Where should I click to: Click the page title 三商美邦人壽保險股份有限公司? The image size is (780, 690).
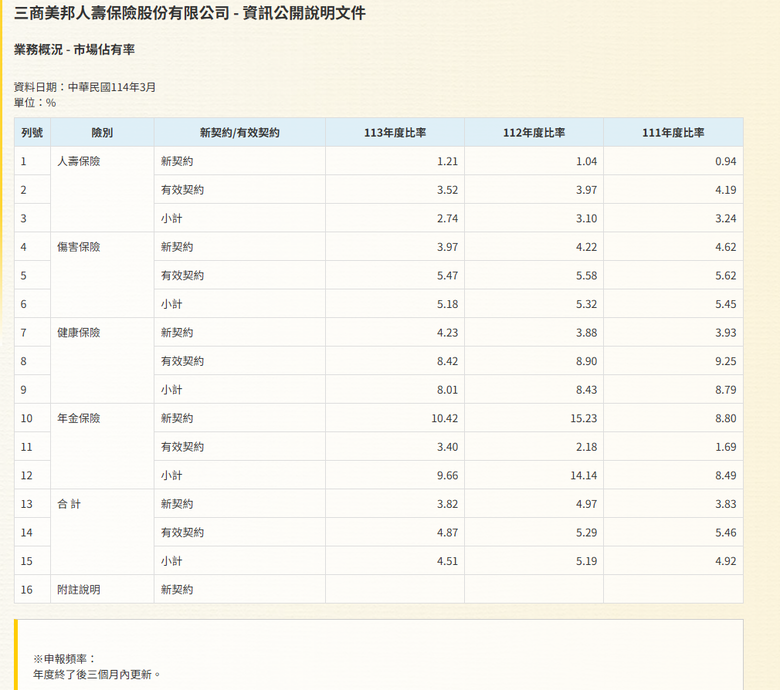point(122,12)
